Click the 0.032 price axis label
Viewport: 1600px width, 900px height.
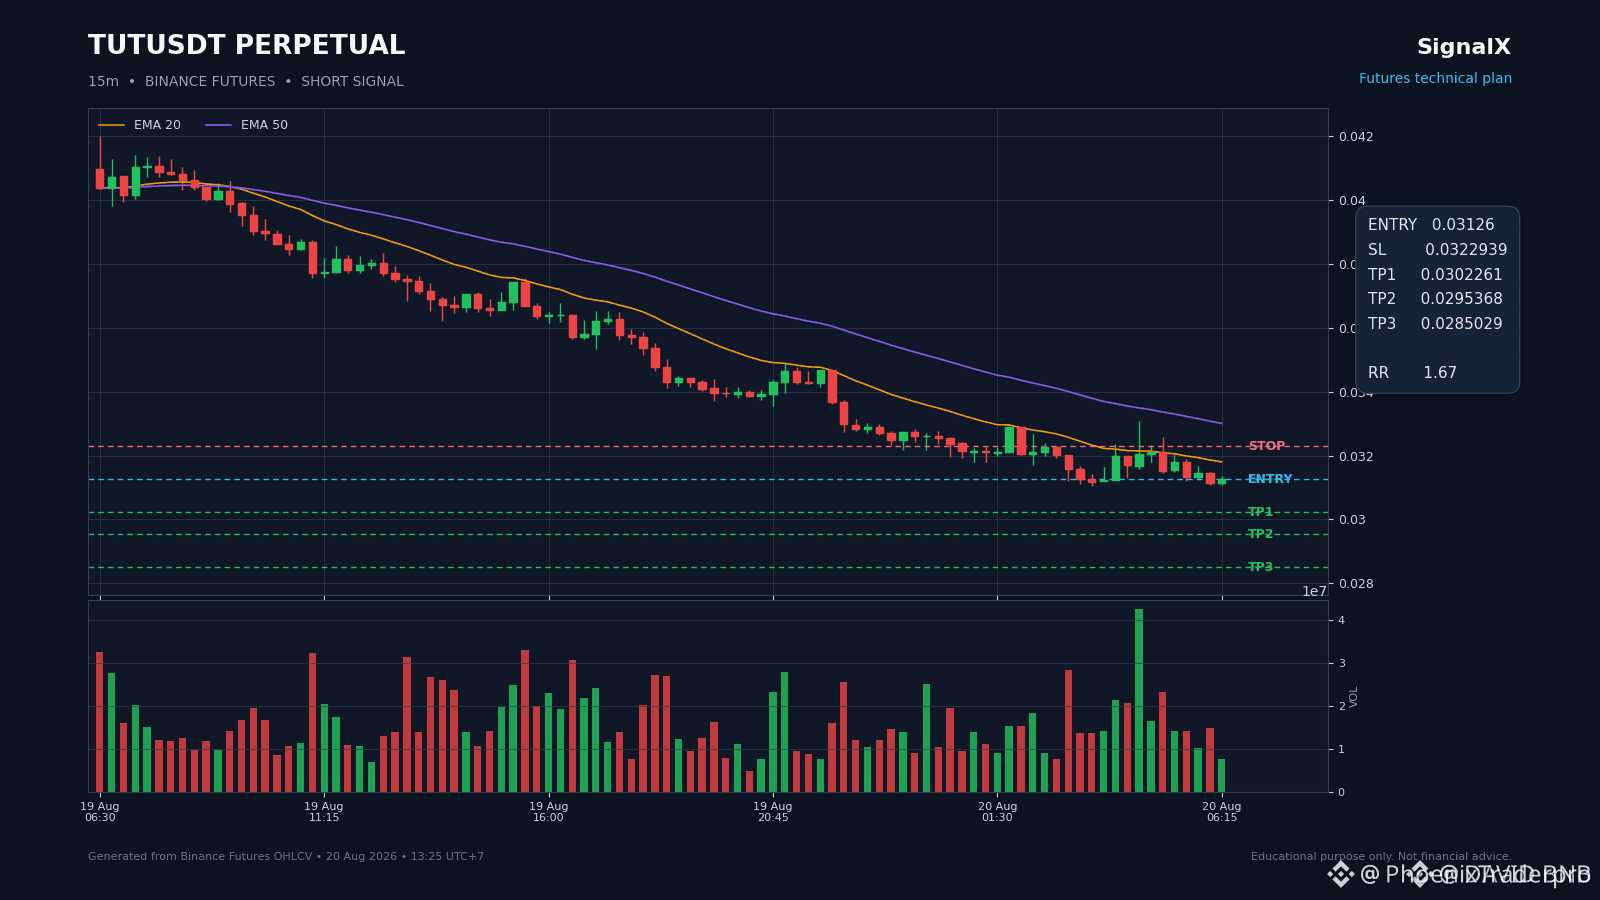[1356, 457]
